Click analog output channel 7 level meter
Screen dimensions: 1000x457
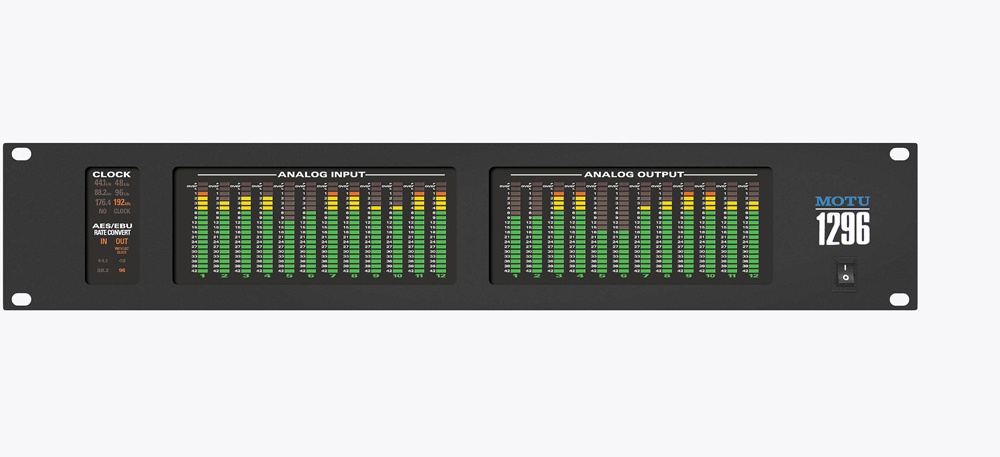click(645, 228)
